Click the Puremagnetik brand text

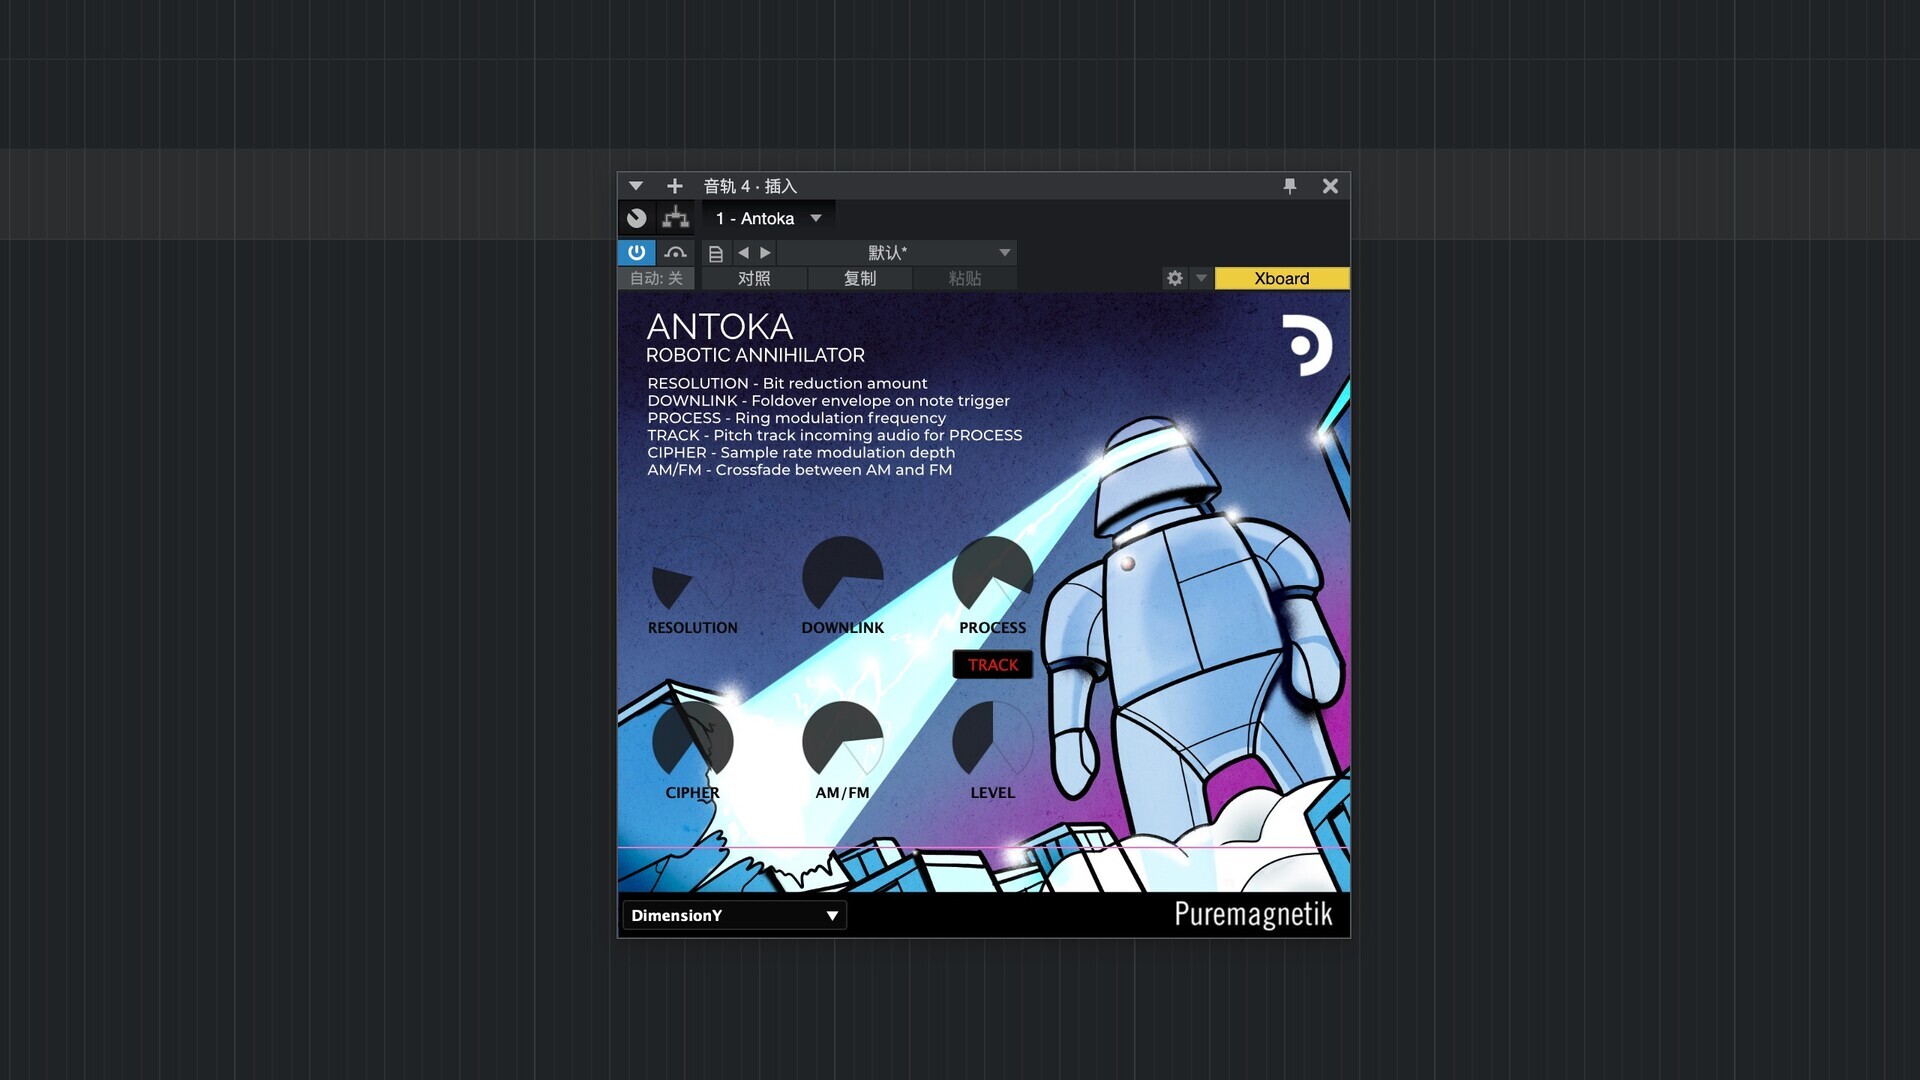1253,915
